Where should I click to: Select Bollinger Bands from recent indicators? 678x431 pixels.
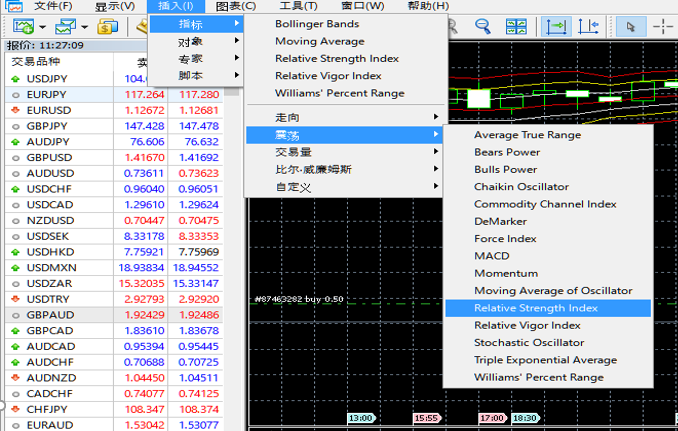317,24
